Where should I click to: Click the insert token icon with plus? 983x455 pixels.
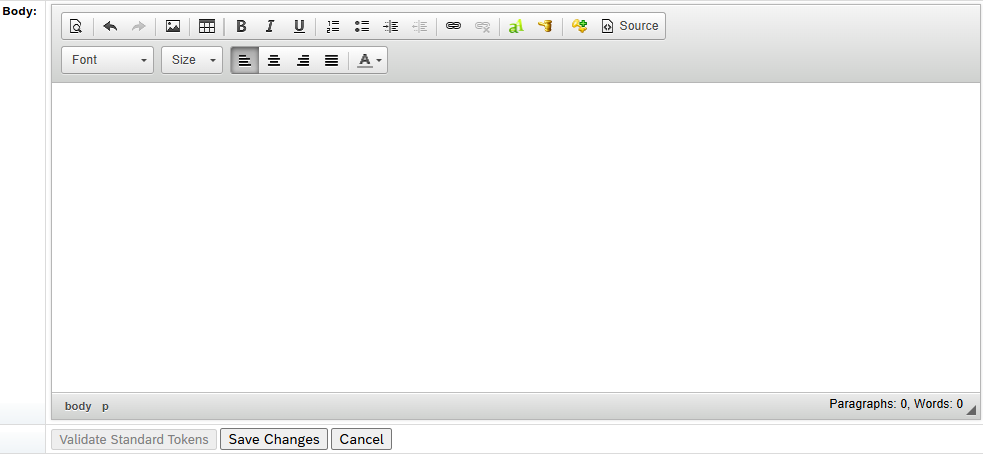[x=579, y=26]
